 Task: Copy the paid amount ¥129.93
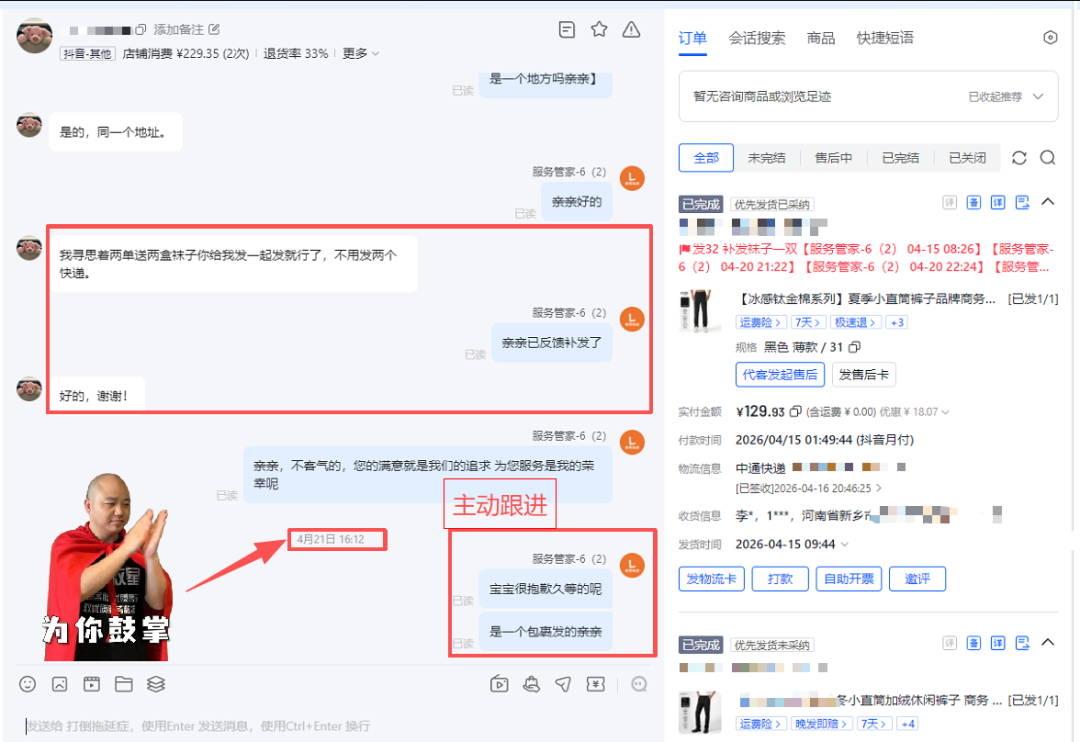(x=795, y=411)
